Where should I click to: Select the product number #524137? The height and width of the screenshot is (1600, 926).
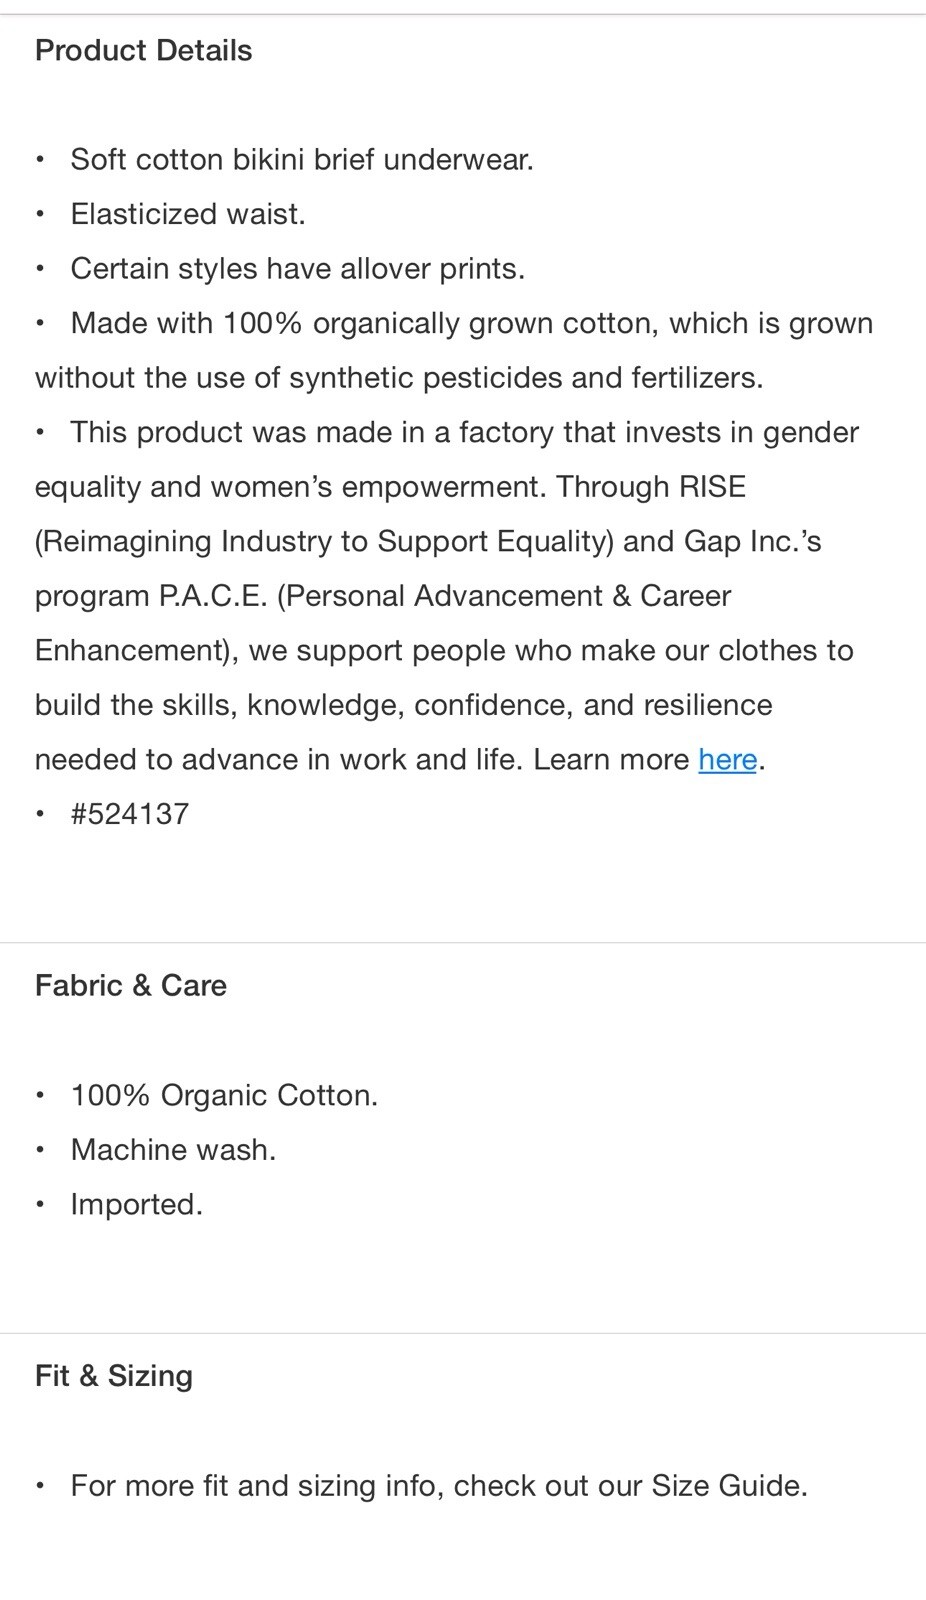tap(130, 814)
